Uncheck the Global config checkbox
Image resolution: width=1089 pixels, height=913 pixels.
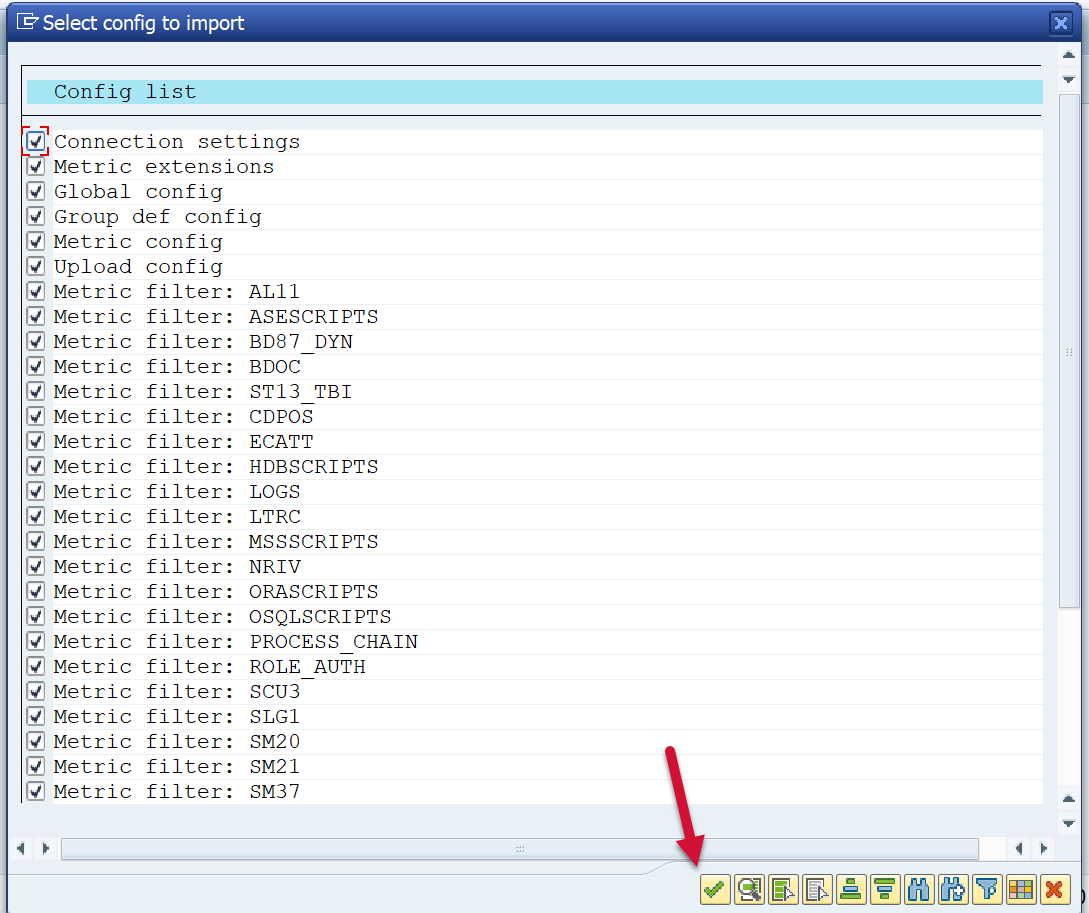[36, 192]
